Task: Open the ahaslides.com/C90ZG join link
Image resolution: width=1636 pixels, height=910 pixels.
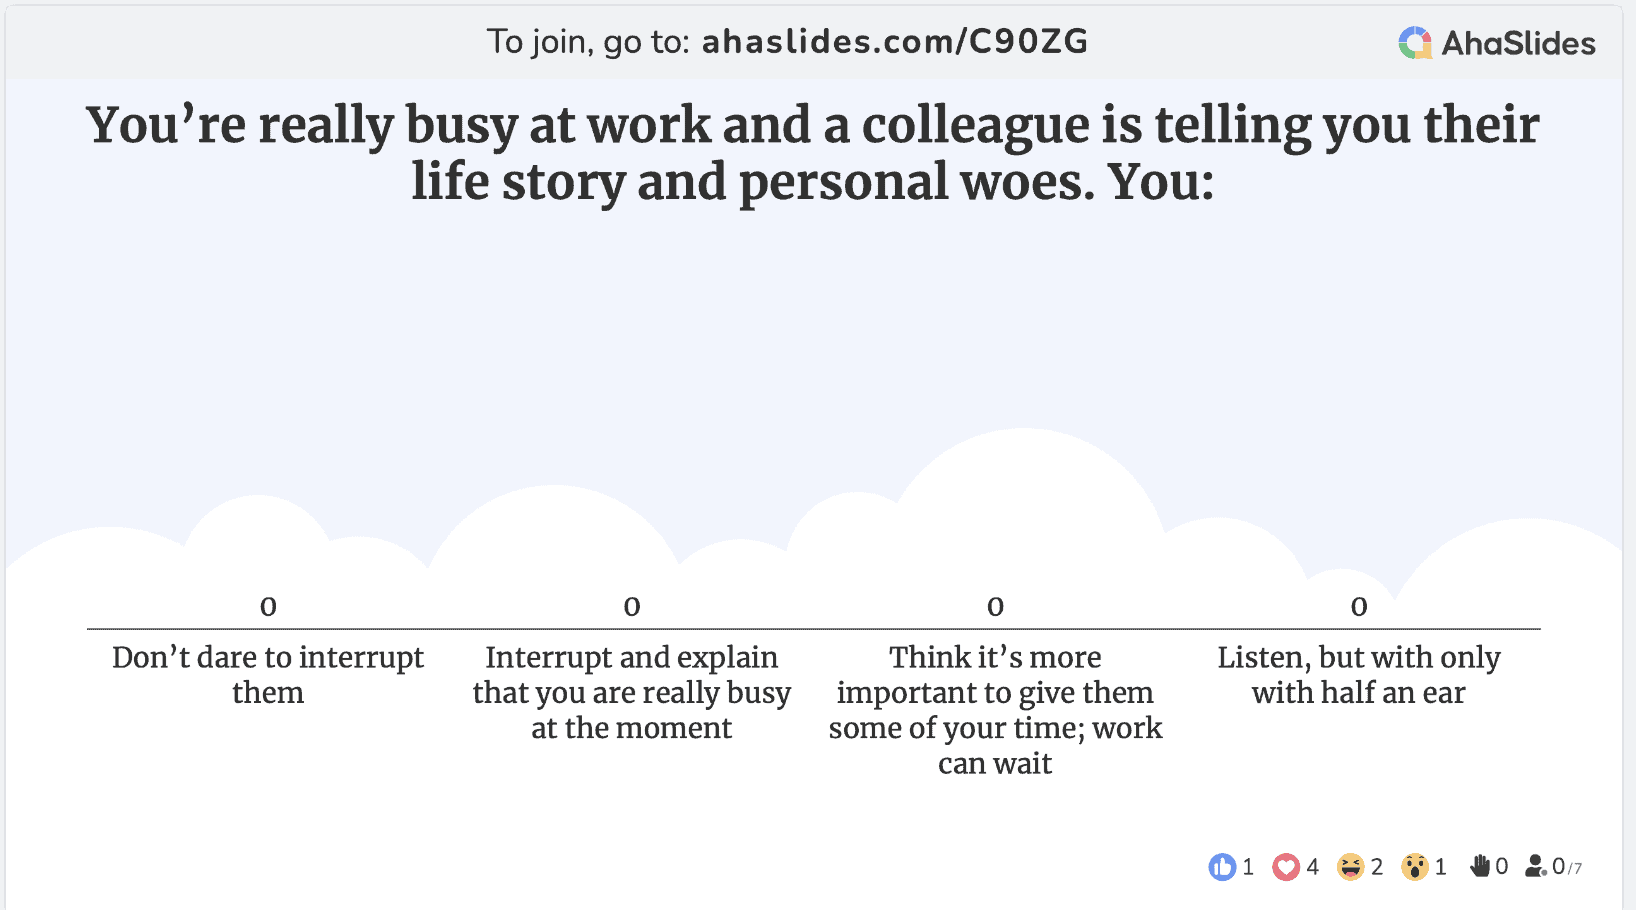Action: pyautogui.click(x=894, y=42)
